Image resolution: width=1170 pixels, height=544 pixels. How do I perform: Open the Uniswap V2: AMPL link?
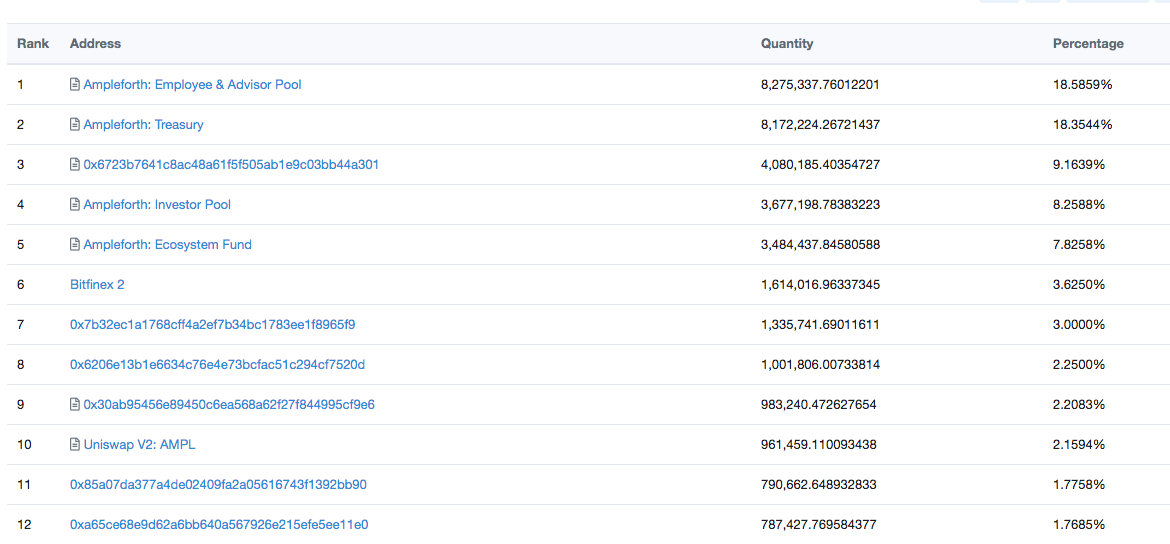(x=140, y=445)
